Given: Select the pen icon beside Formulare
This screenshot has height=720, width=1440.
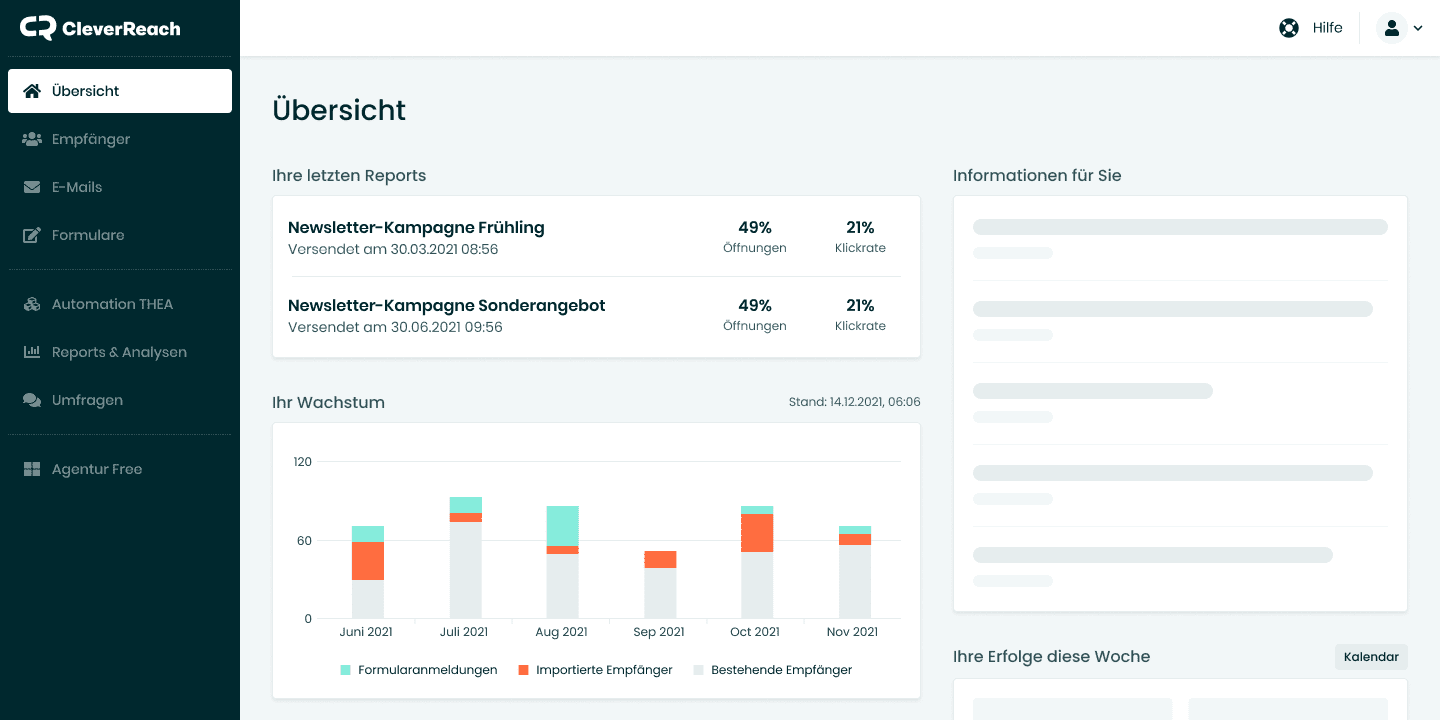Looking at the screenshot, I should [31, 234].
